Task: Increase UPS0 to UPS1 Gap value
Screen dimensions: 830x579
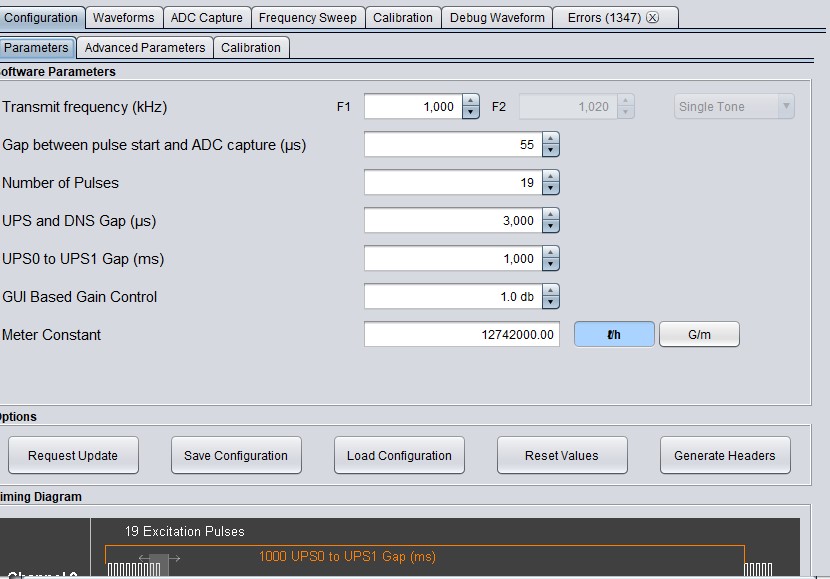Action: click(x=551, y=252)
